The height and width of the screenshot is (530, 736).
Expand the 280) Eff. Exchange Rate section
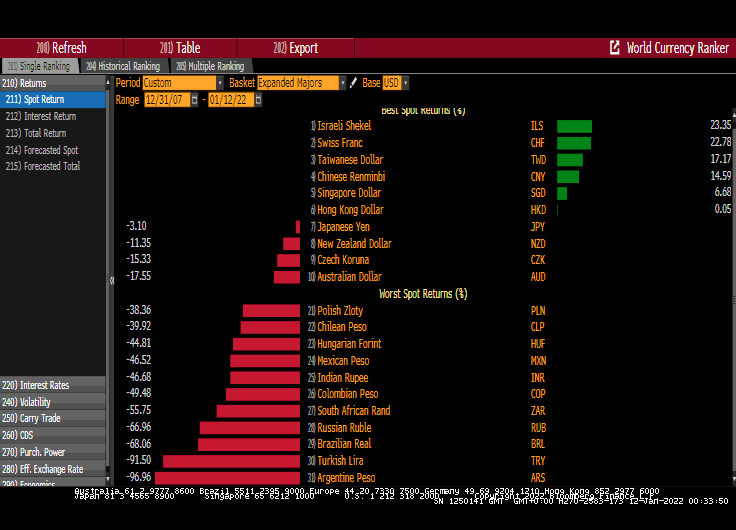[53, 469]
